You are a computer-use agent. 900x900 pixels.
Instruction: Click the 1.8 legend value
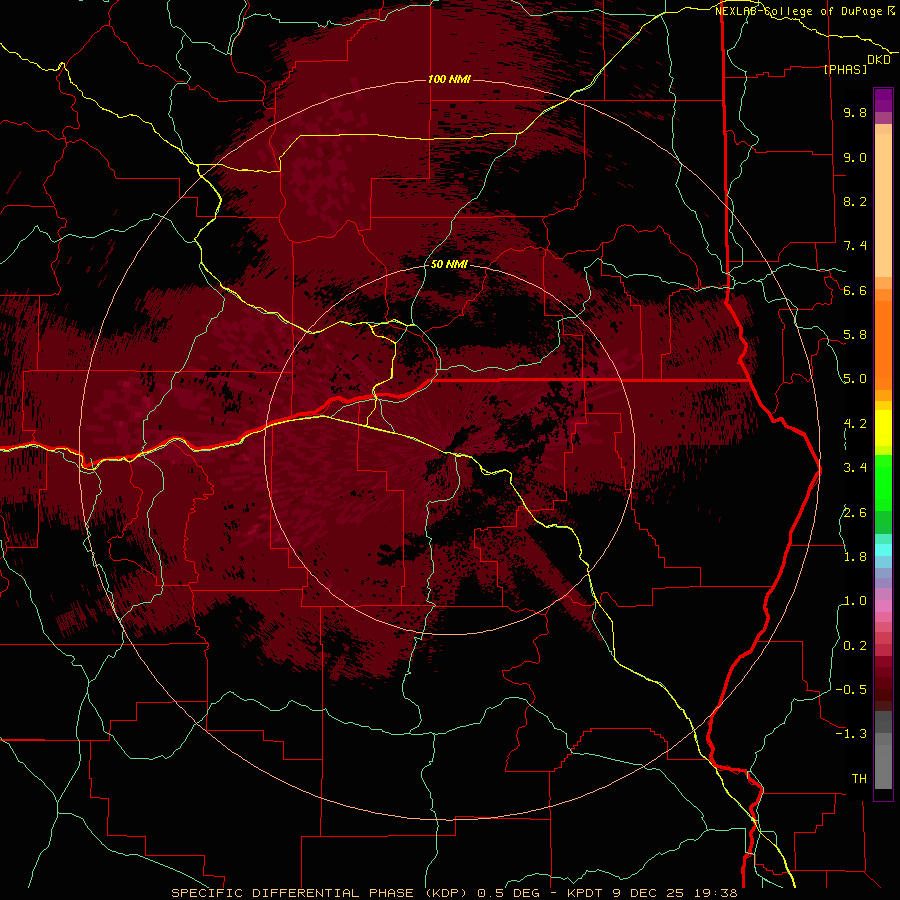click(855, 556)
